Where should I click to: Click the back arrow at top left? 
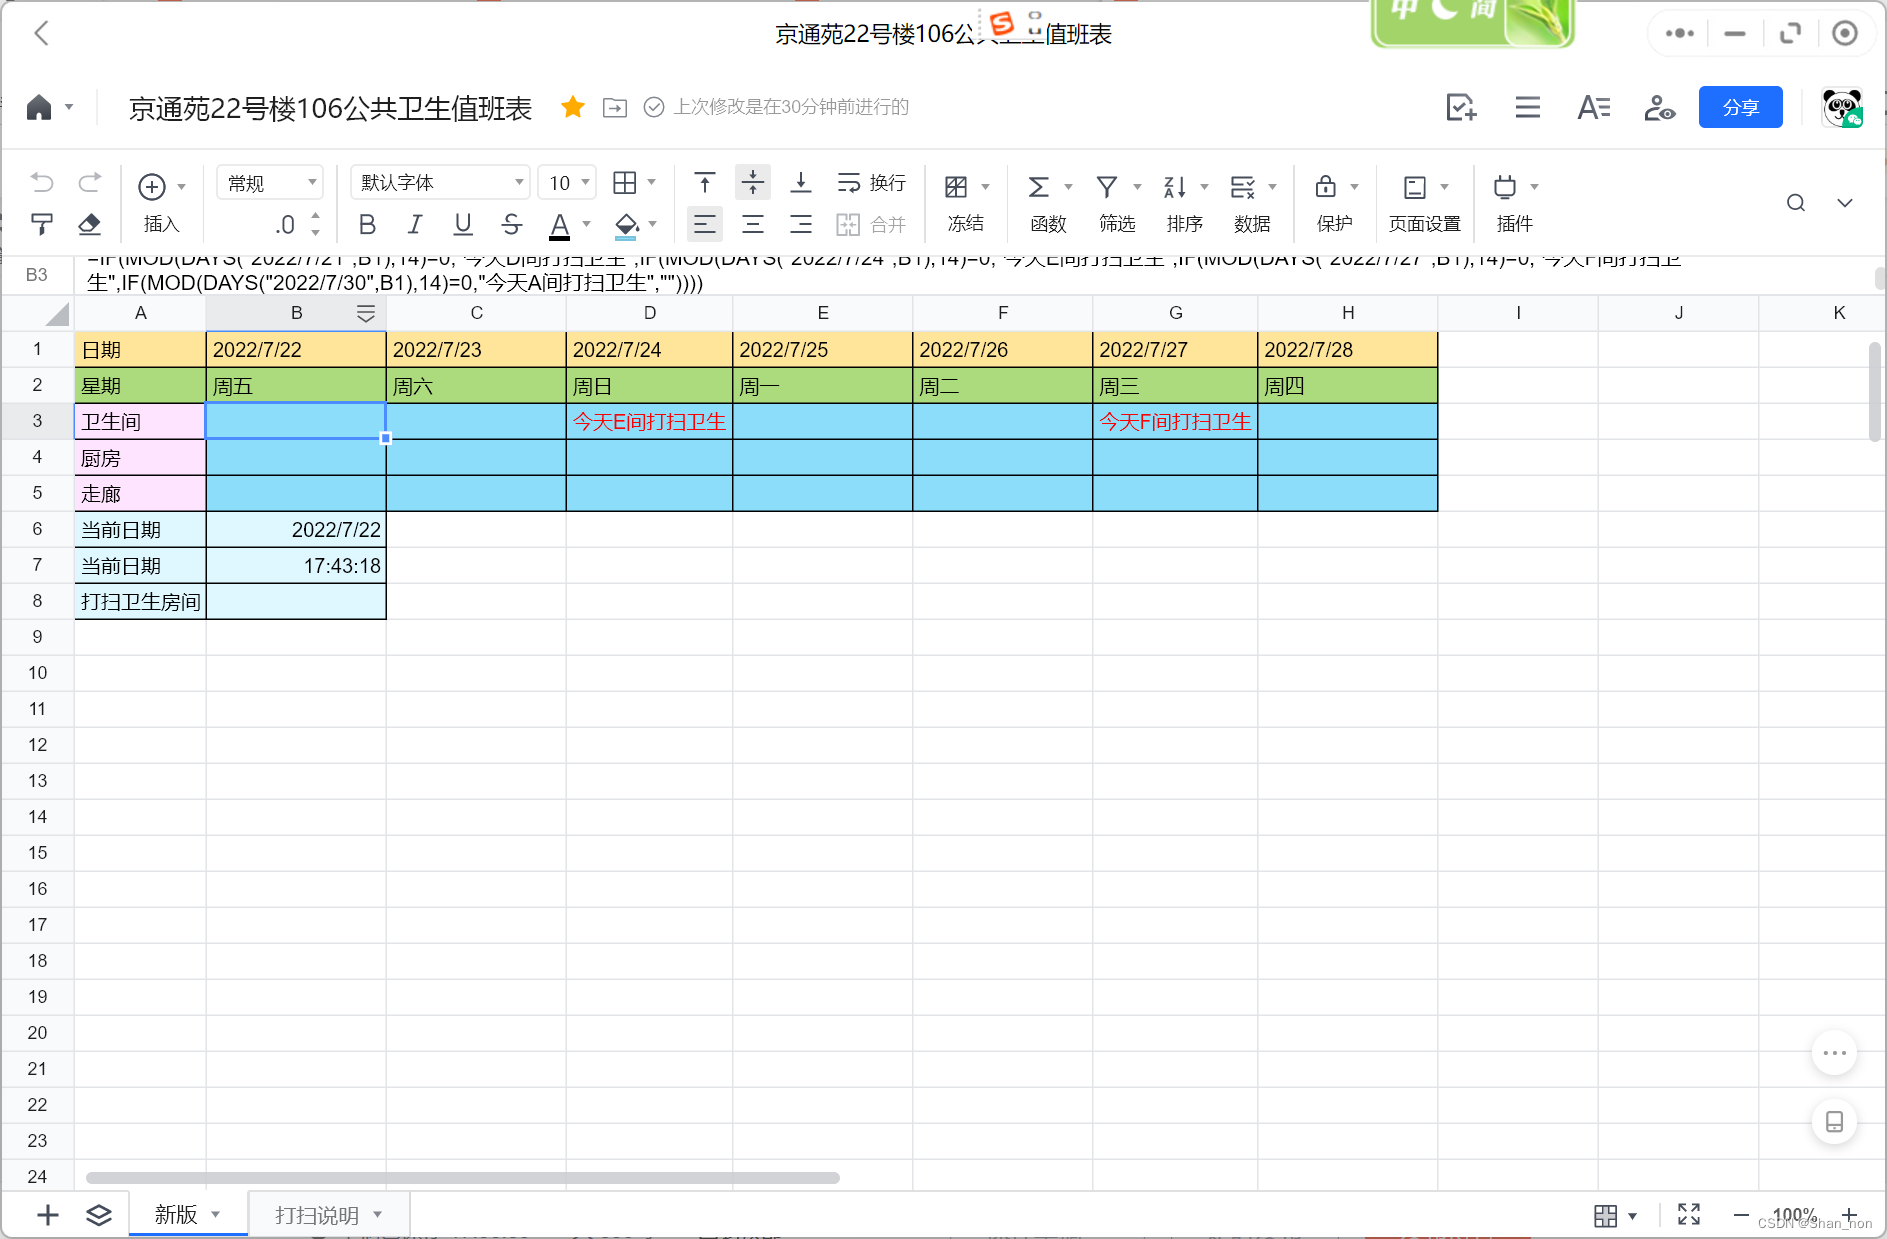[x=41, y=33]
